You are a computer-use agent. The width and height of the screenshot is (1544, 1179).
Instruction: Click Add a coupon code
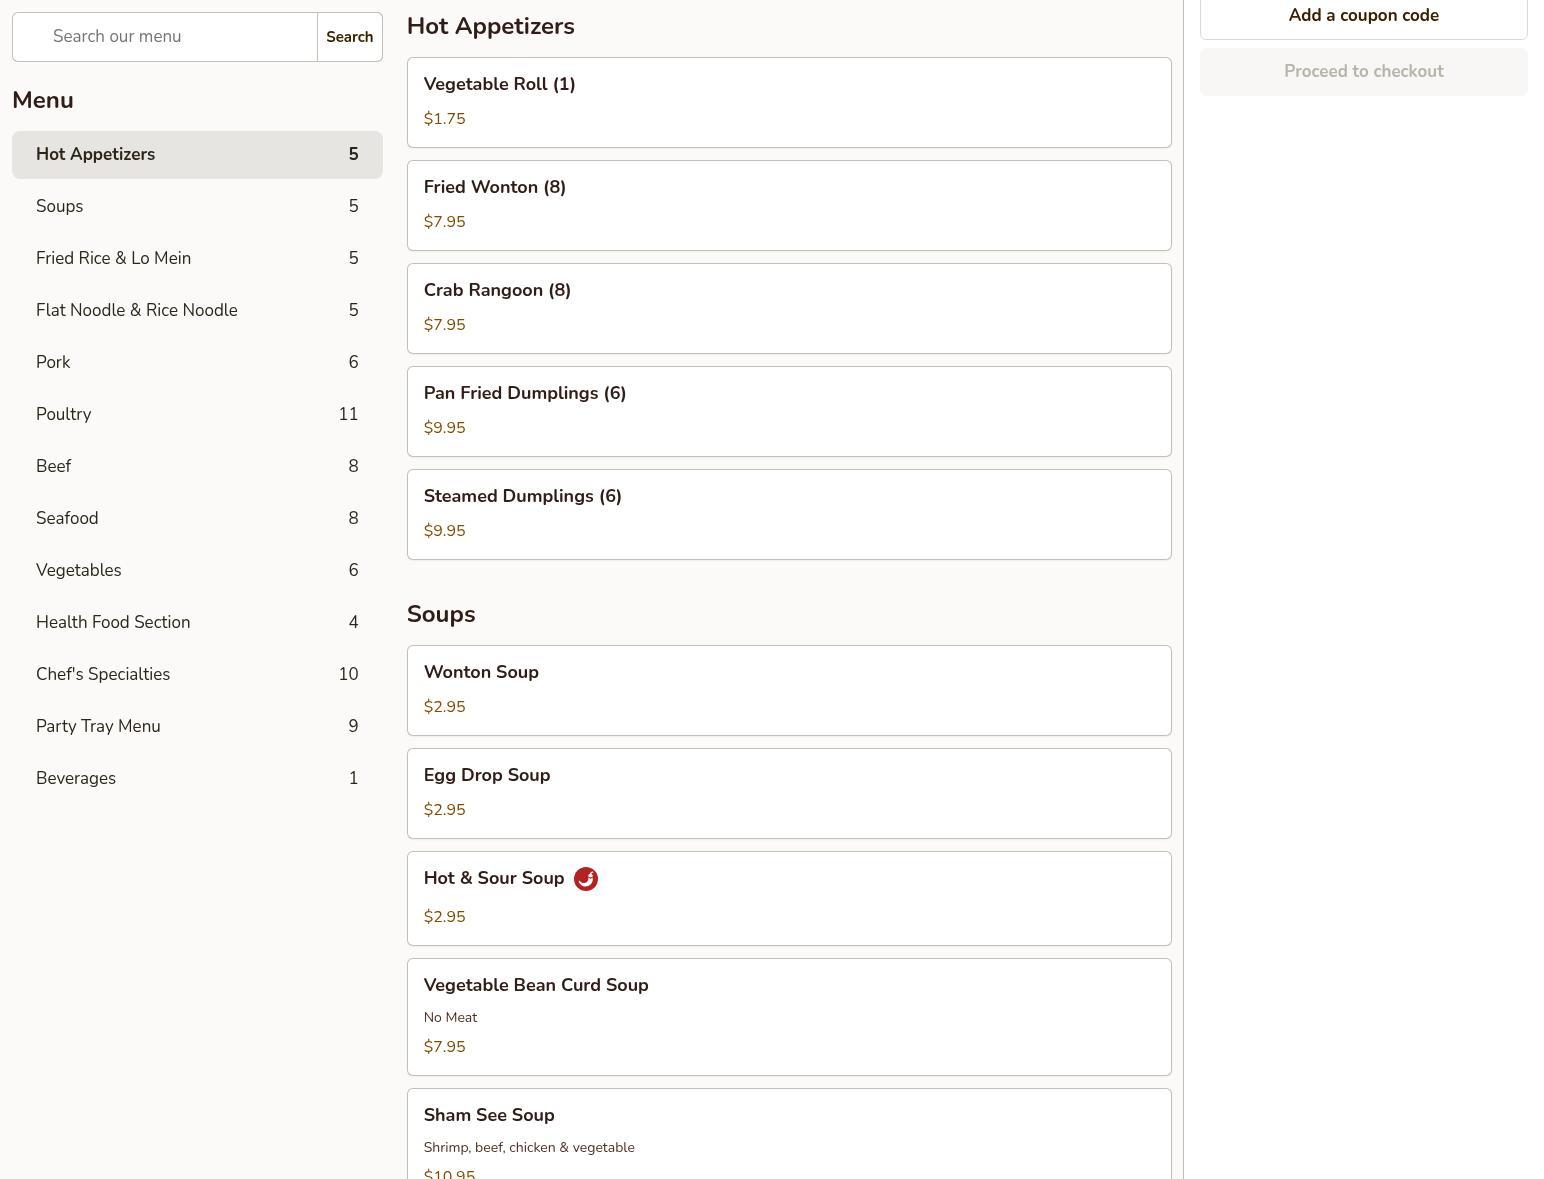pos(1363,16)
